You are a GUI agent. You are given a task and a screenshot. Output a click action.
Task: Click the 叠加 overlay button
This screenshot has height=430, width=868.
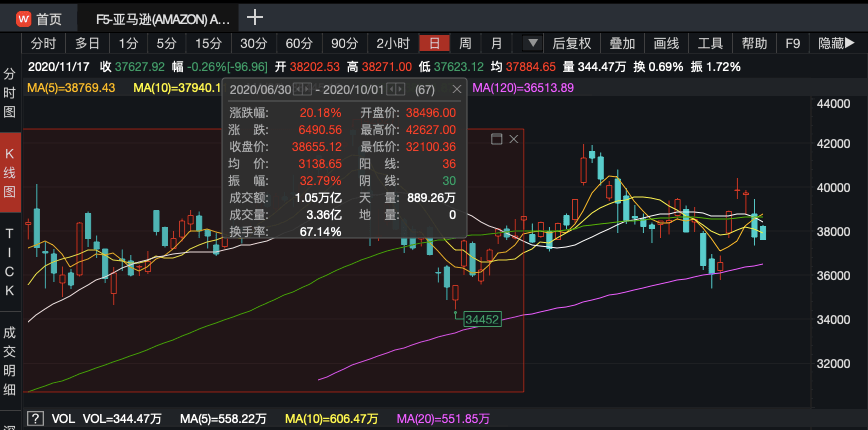point(622,44)
